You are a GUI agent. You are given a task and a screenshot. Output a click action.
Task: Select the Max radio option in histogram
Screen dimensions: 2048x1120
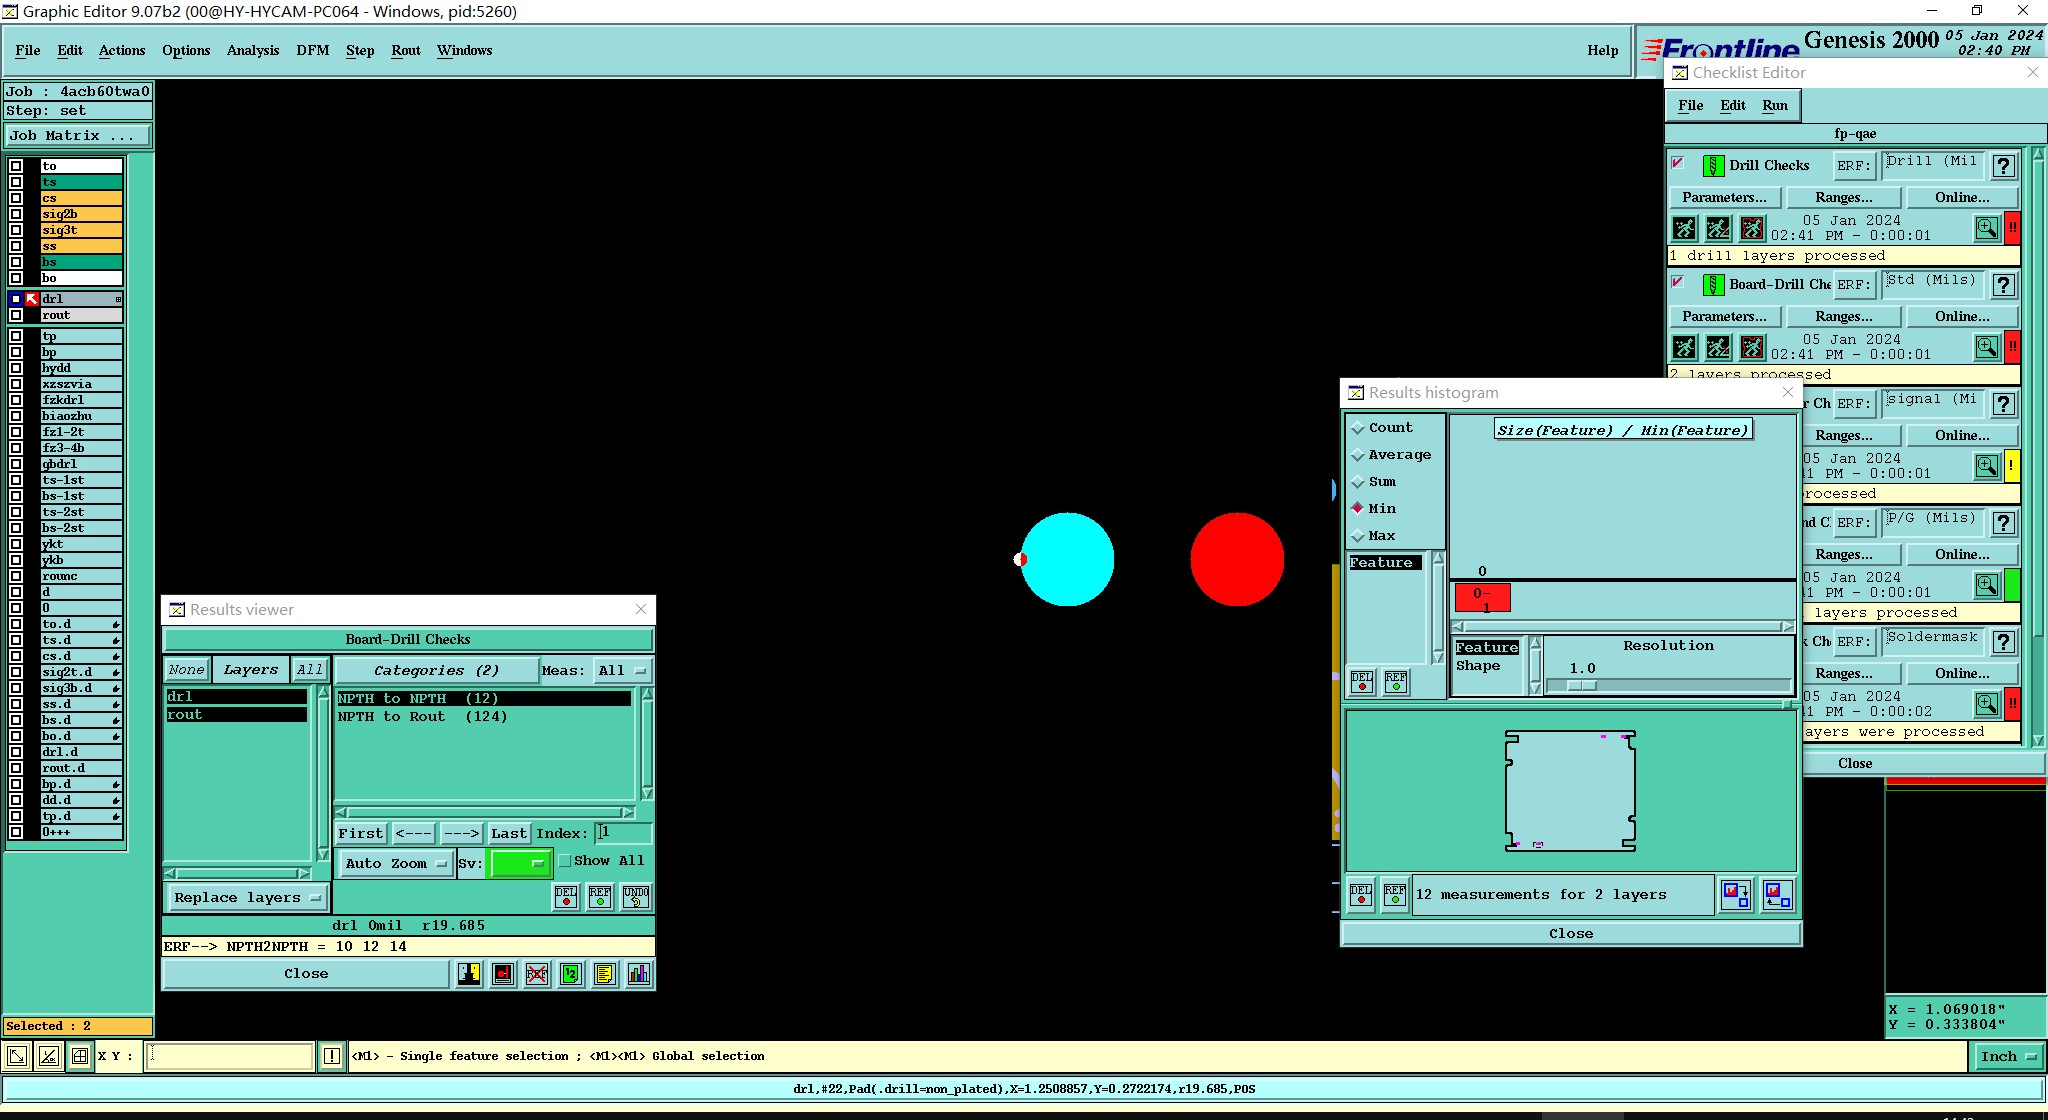[x=1358, y=536]
